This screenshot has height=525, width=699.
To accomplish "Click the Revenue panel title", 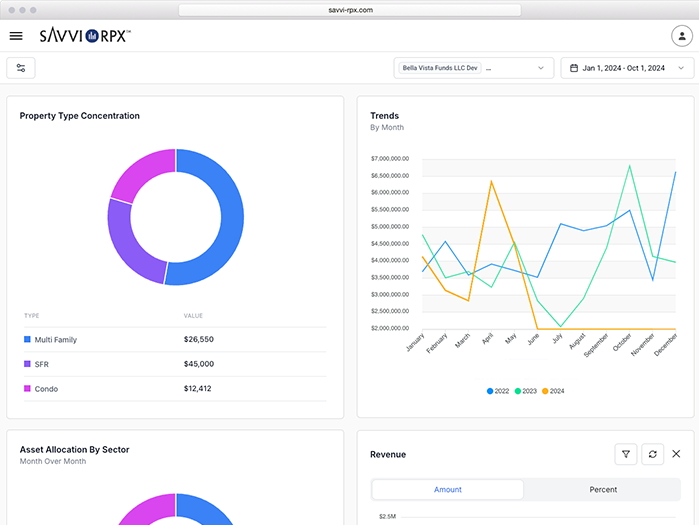I will [x=388, y=454].
